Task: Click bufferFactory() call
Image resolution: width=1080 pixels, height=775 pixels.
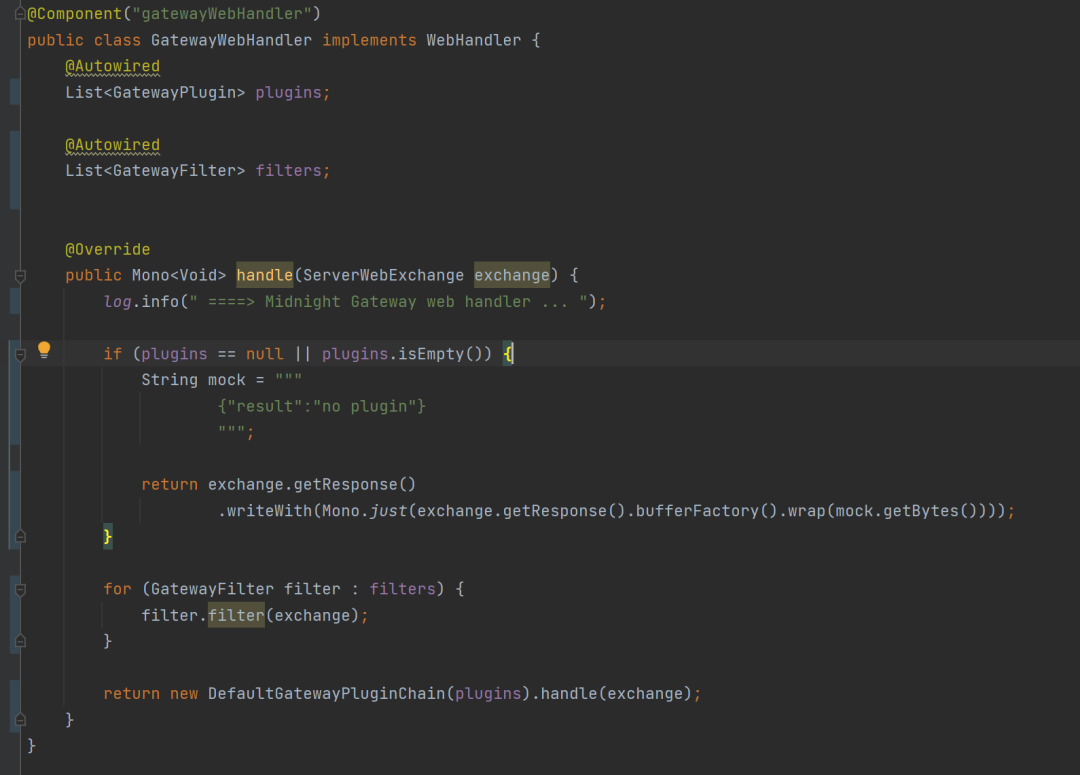Action: click(x=706, y=511)
